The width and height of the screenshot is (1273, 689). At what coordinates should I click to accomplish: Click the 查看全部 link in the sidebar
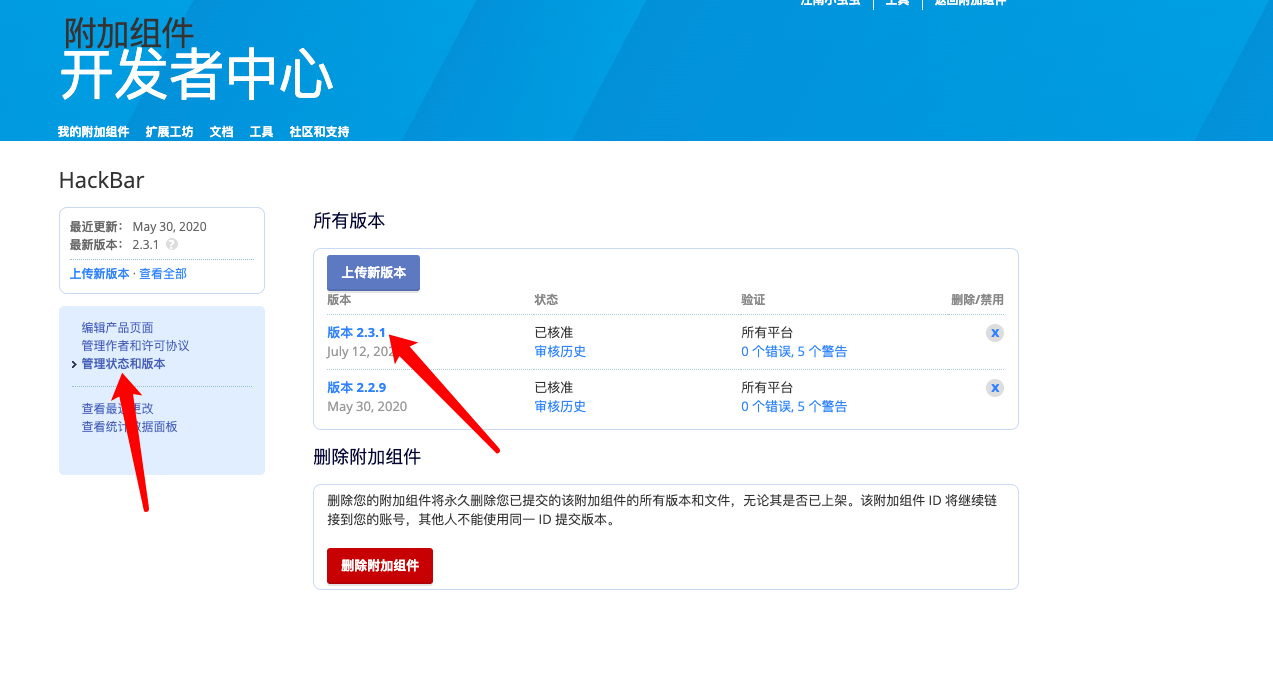(163, 274)
